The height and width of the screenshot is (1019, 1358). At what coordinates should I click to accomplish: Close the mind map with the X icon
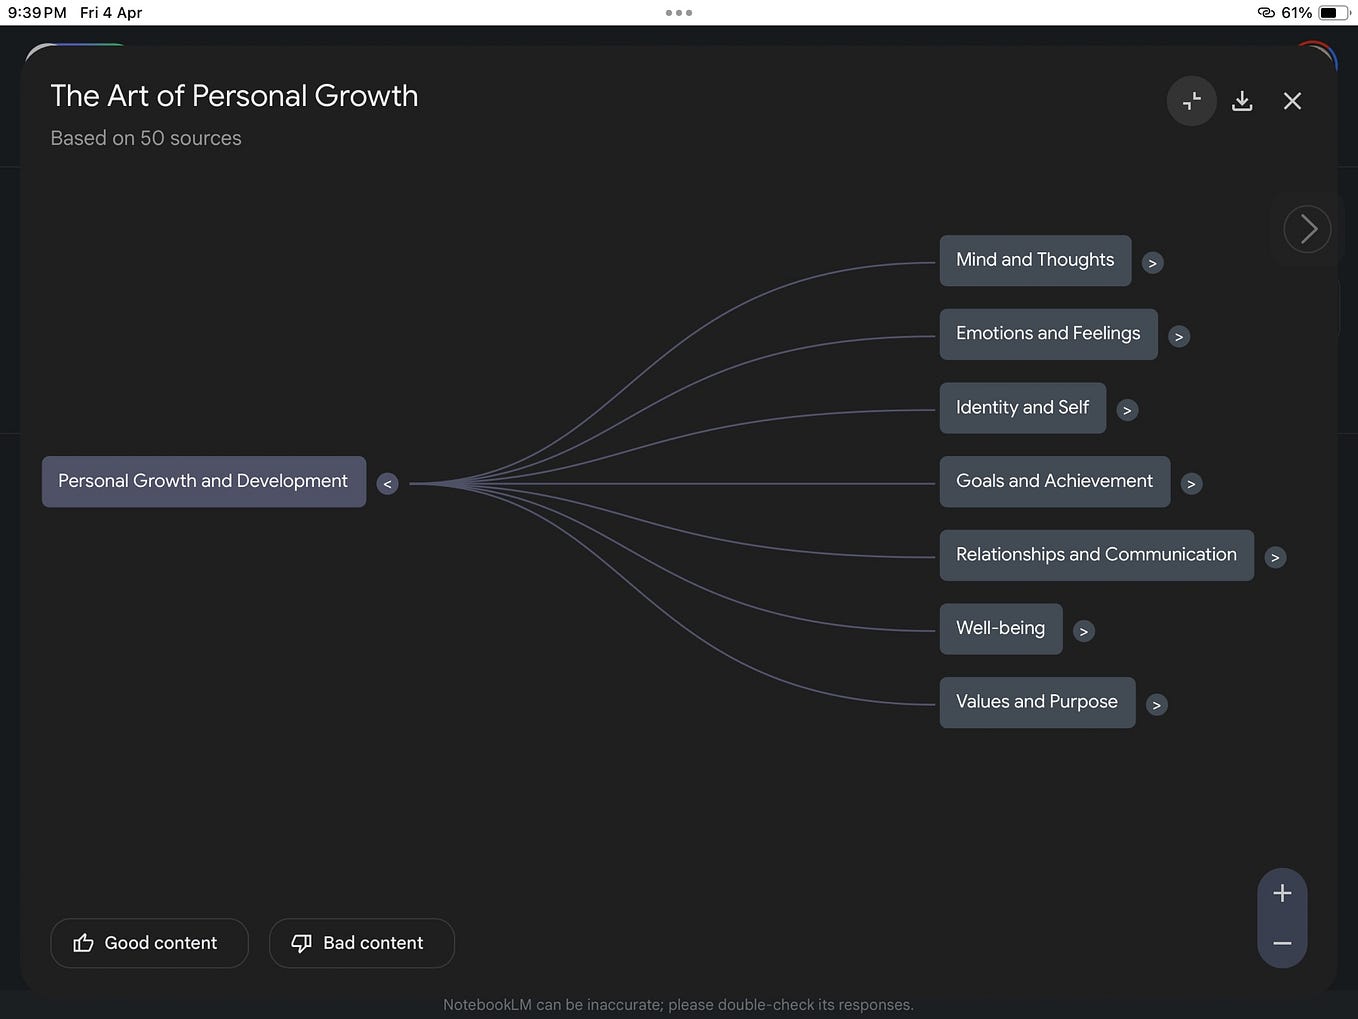coord(1292,101)
